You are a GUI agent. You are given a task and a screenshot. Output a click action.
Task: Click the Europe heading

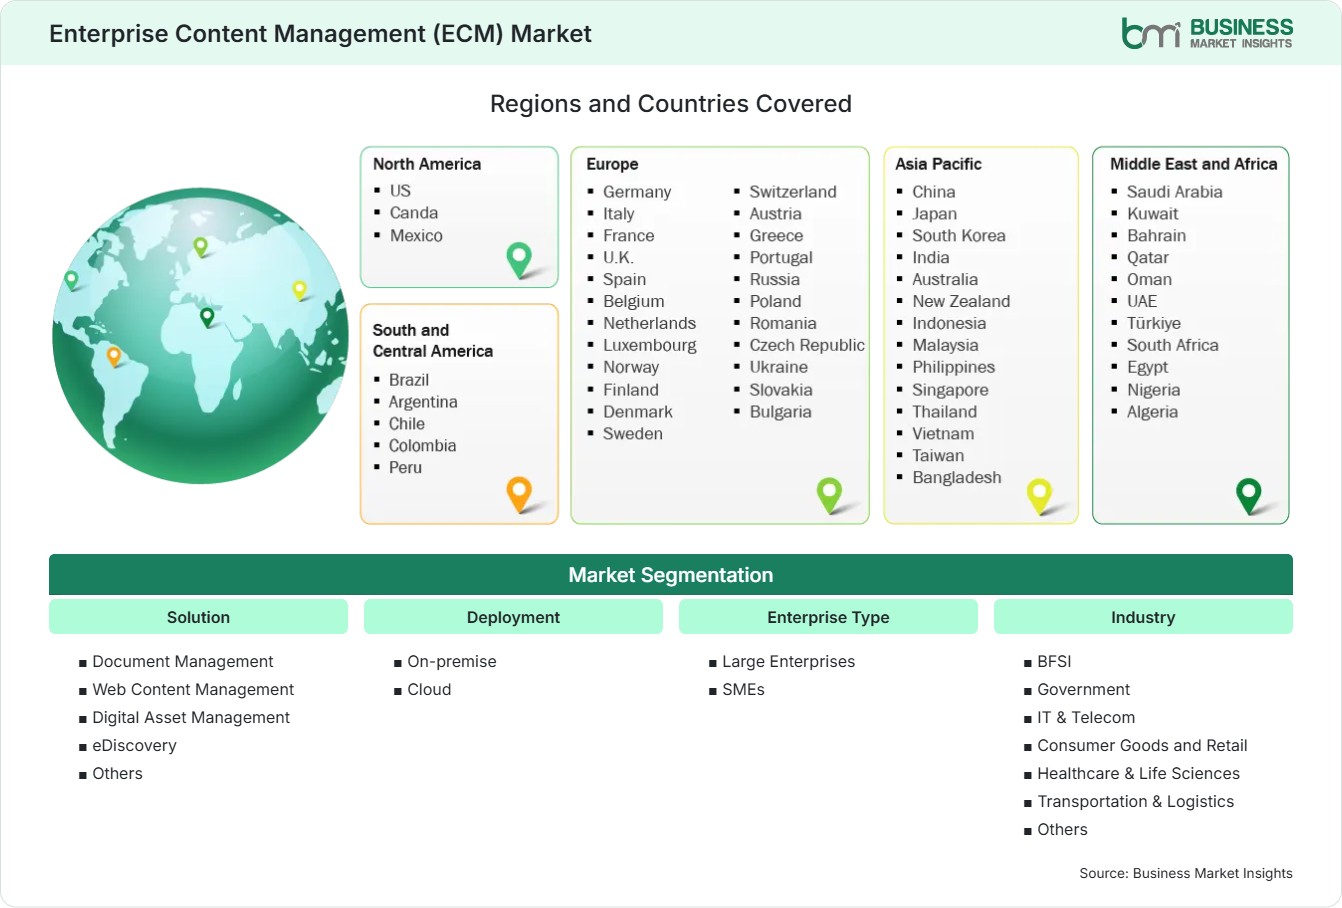[612, 164]
